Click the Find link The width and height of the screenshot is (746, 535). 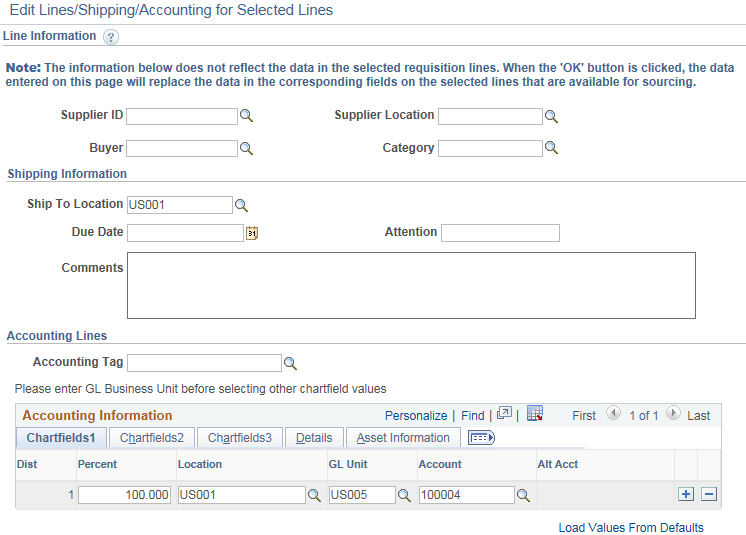coord(472,416)
